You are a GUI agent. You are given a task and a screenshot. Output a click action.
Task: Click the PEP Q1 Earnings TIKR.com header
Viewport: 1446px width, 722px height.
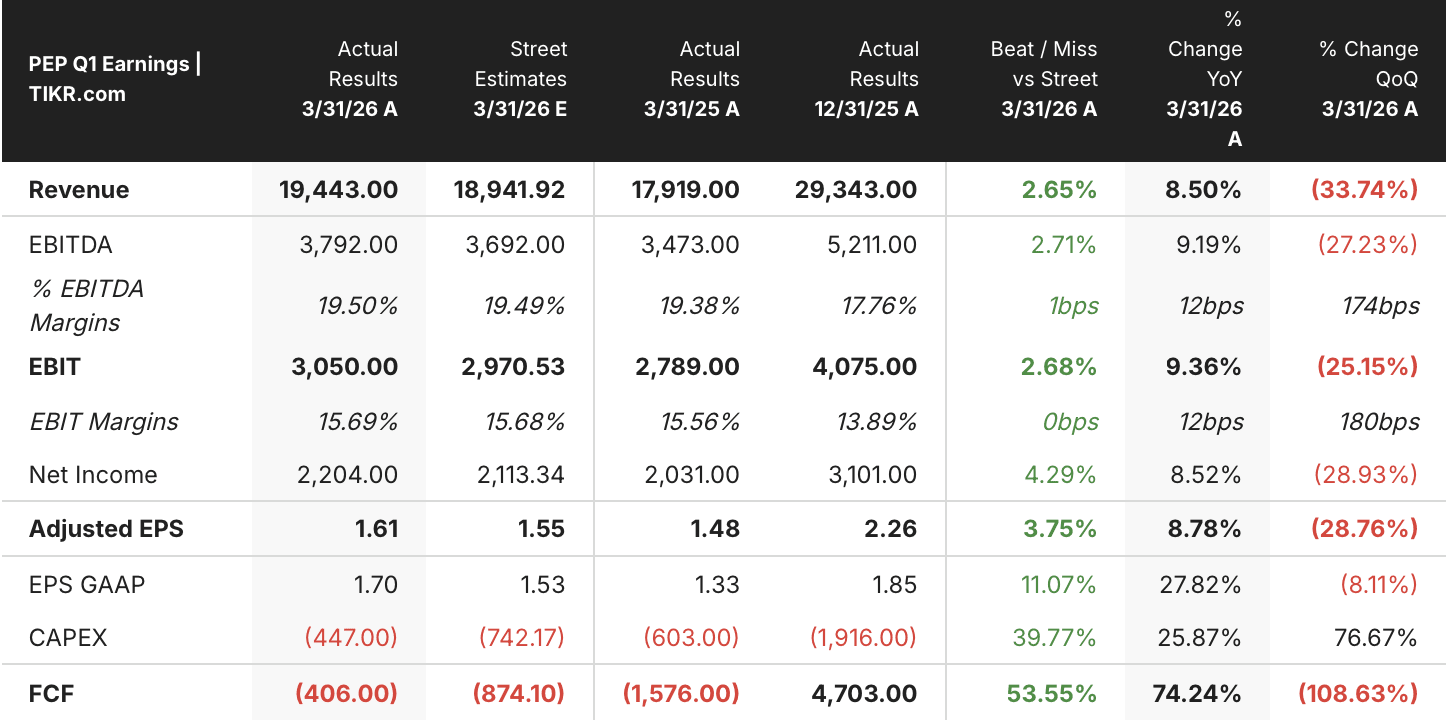(115, 79)
